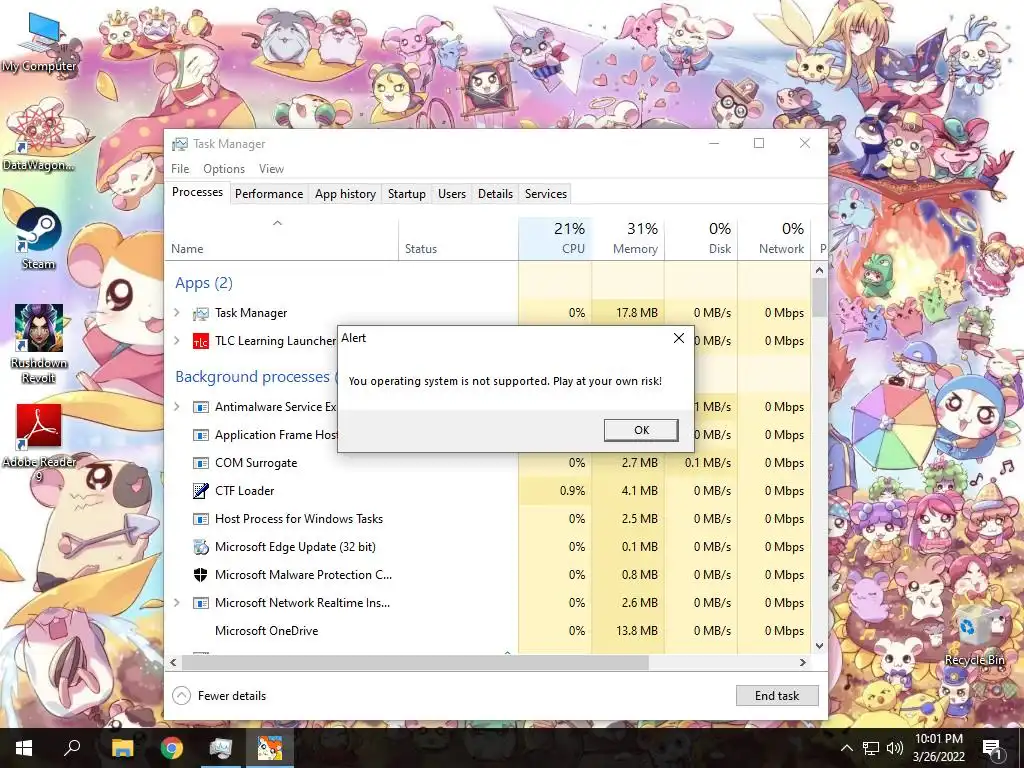Click the Task Manager process icon
This screenshot has width=1024, height=768.
[x=200, y=313]
